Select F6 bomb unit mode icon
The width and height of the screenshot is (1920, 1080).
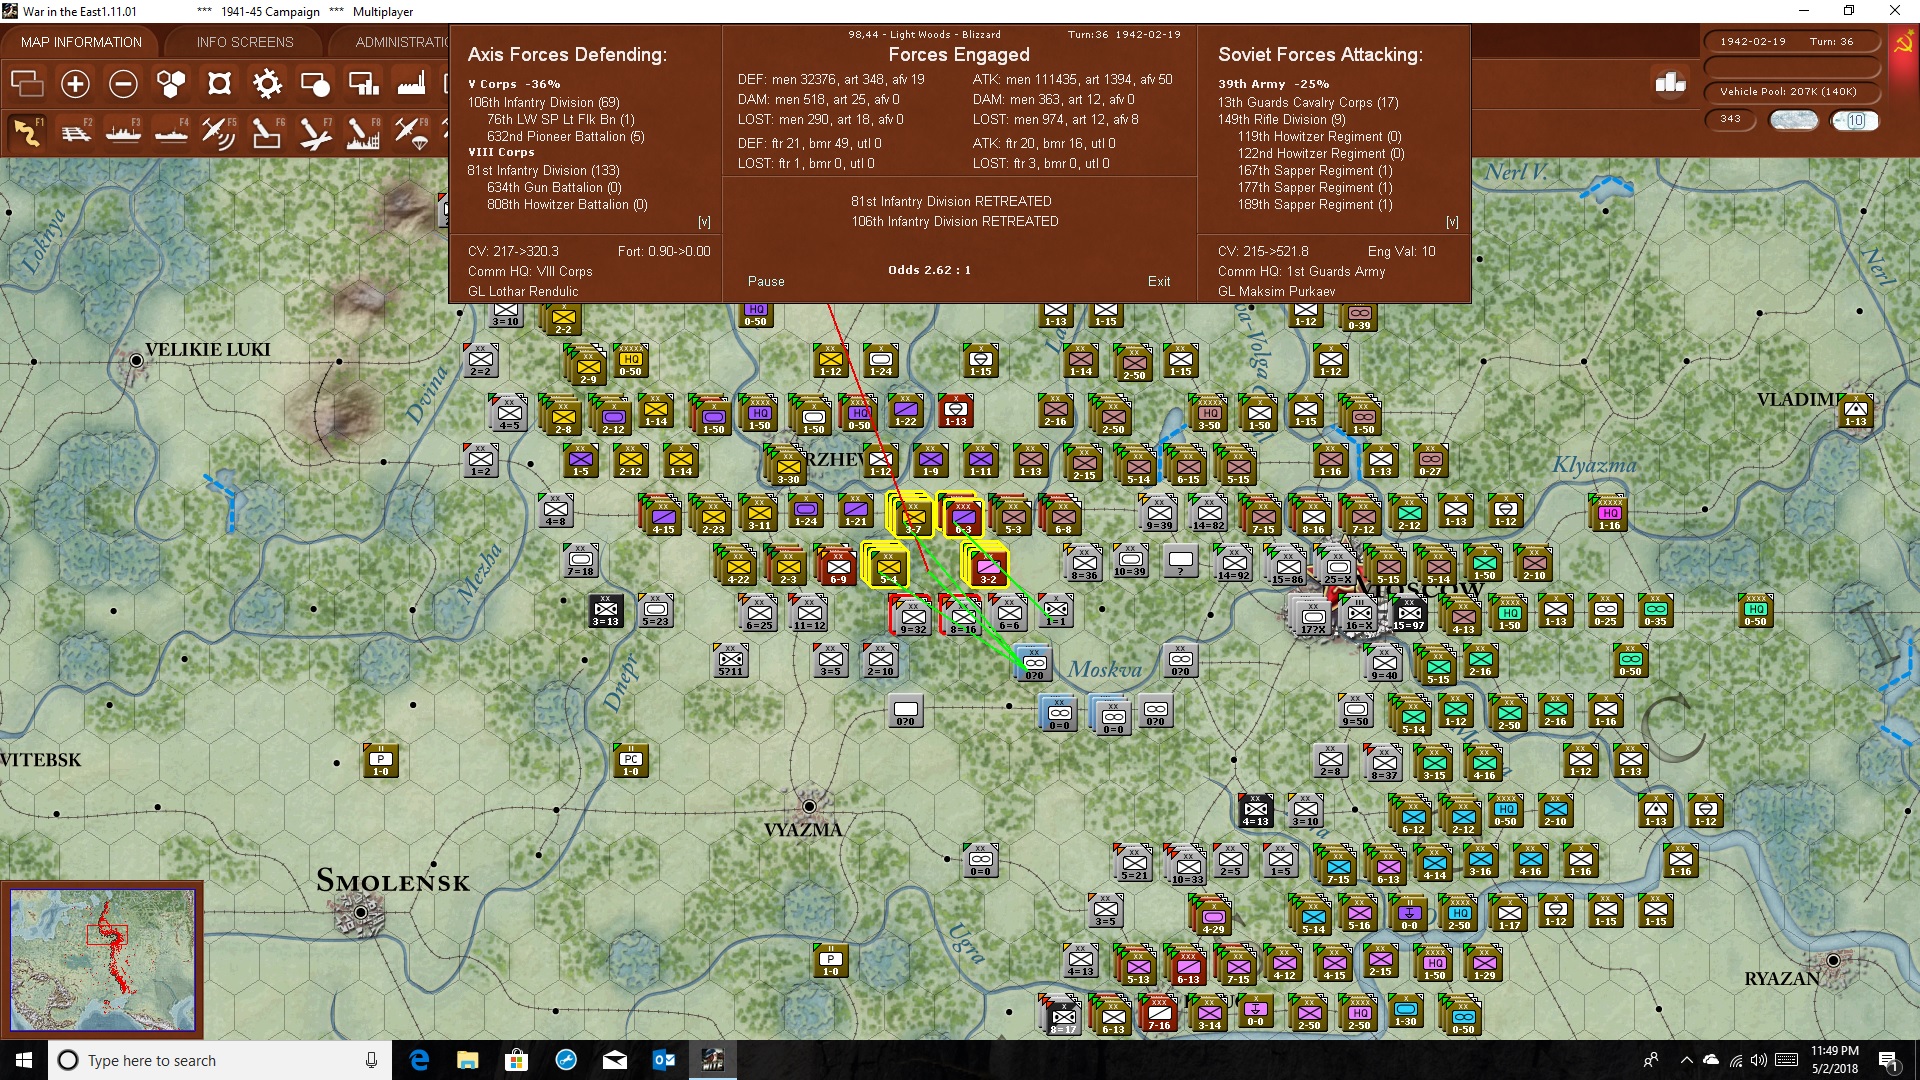pos(267,133)
